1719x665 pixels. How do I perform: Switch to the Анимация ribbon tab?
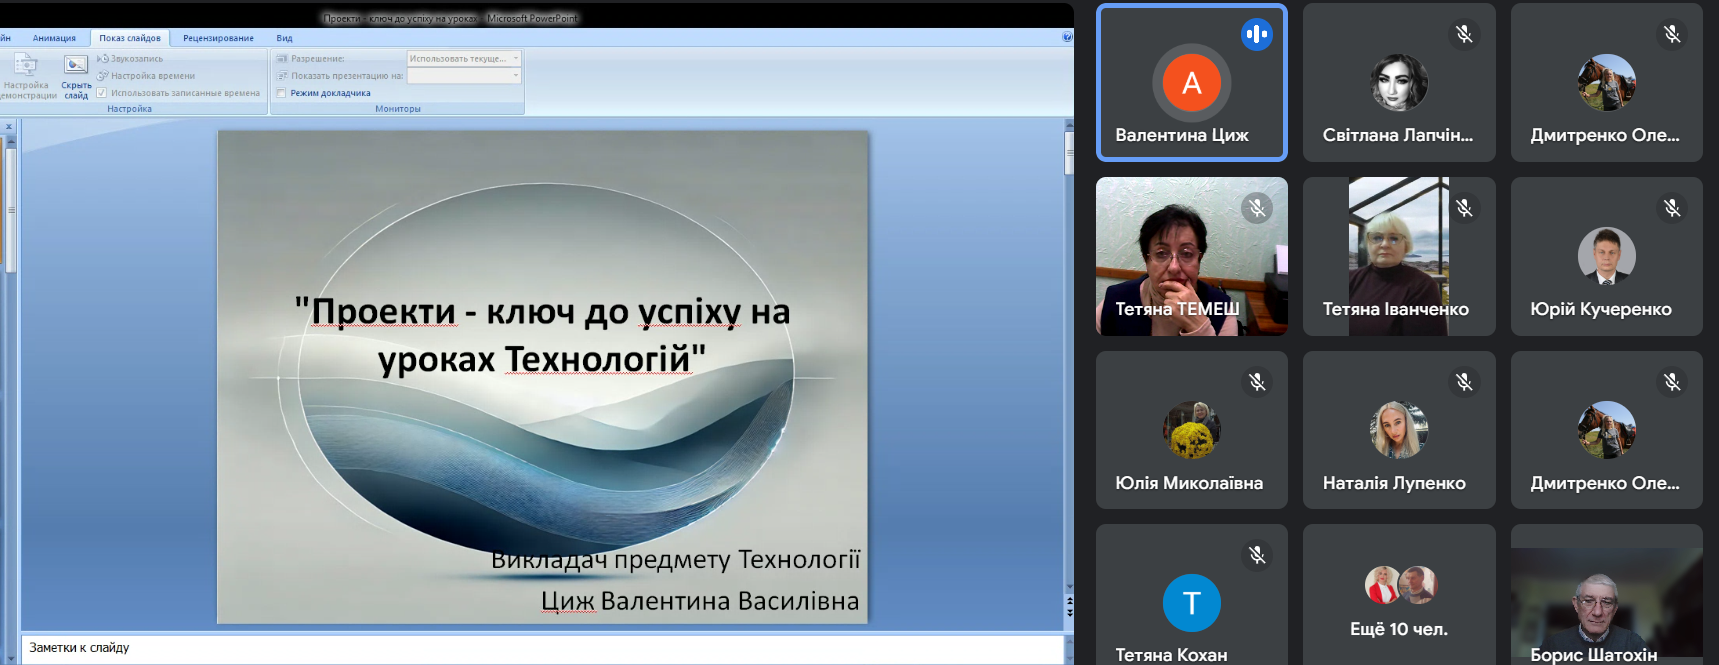coord(54,38)
